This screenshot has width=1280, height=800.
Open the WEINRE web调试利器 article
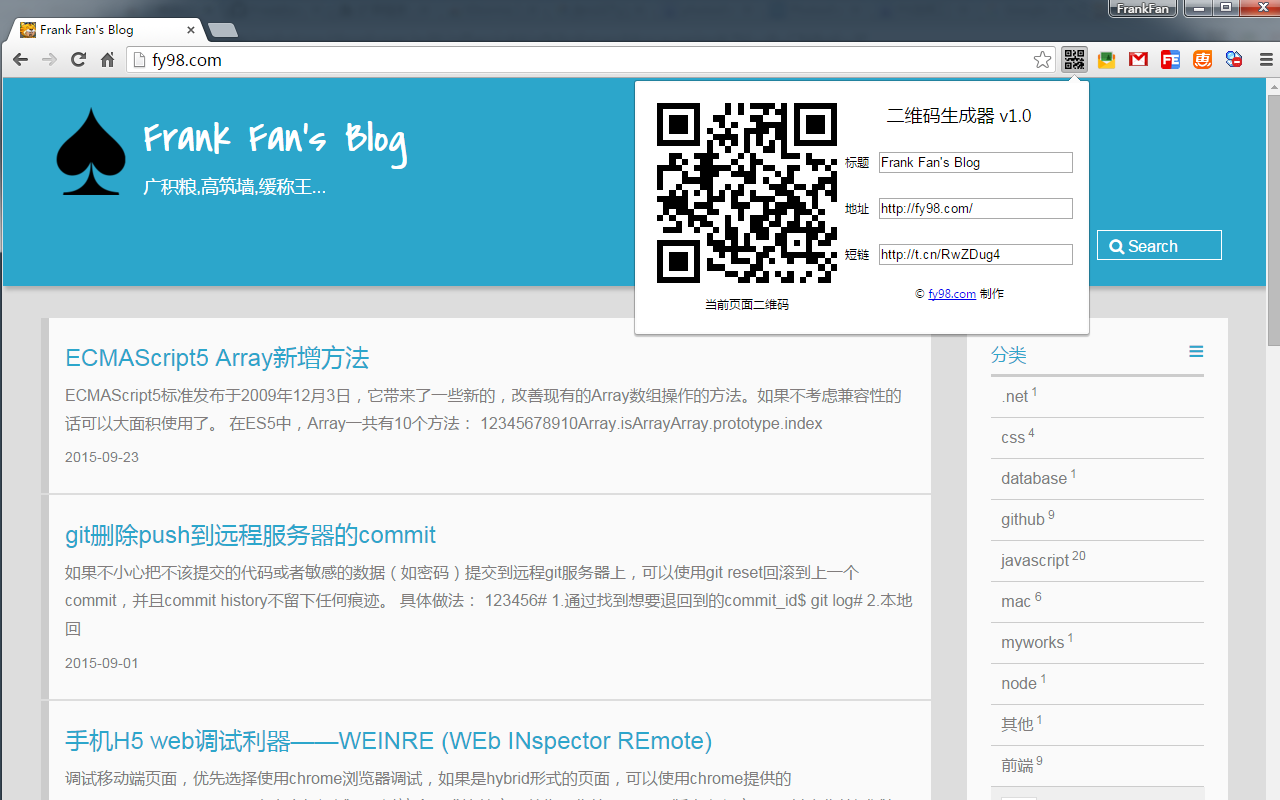tap(388, 740)
